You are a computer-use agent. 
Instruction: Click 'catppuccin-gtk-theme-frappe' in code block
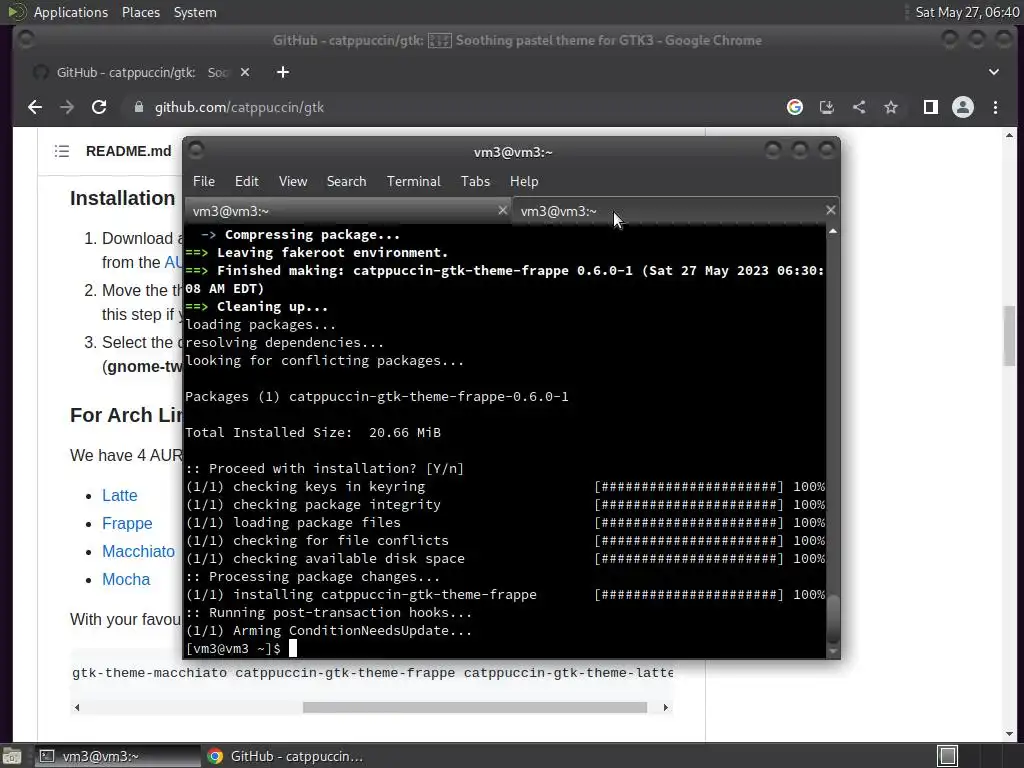[x=345, y=673]
